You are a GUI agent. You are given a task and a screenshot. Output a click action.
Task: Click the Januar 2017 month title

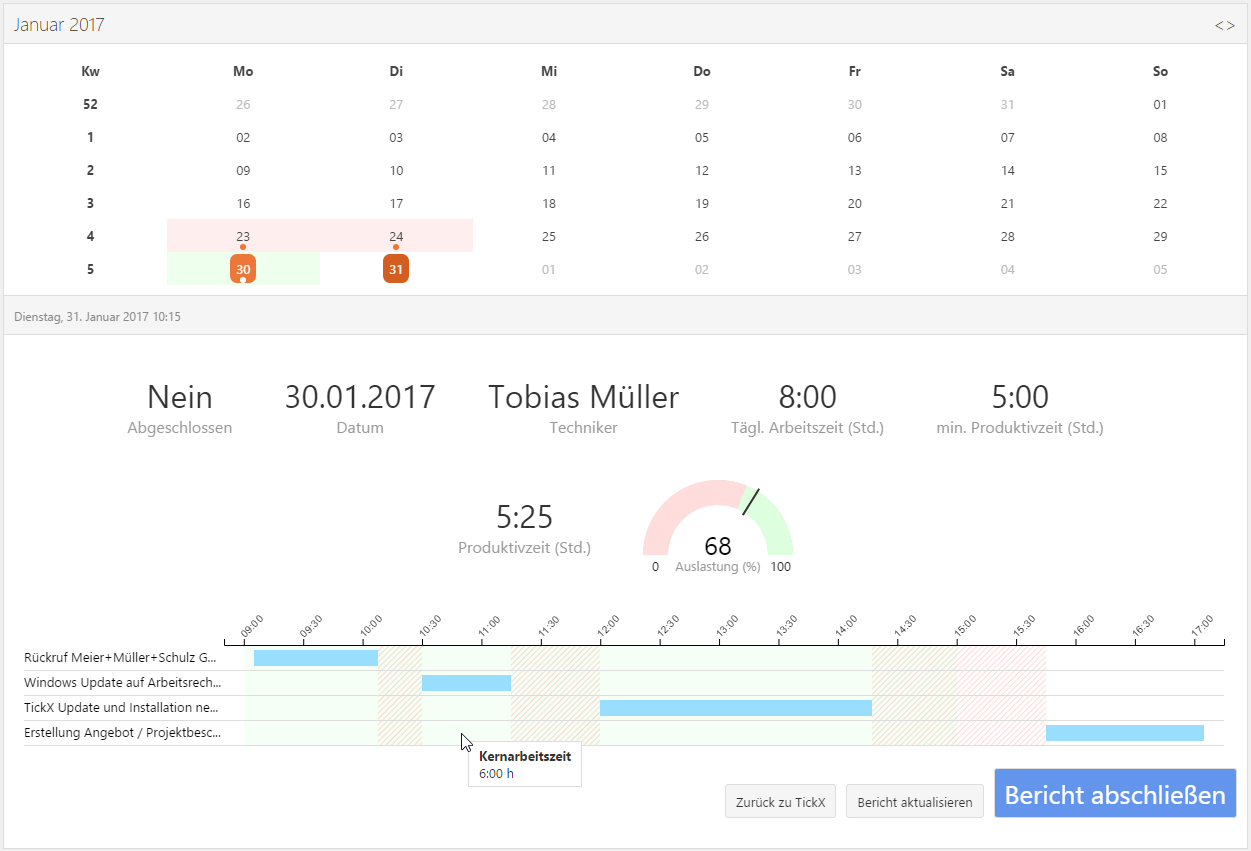coord(59,25)
